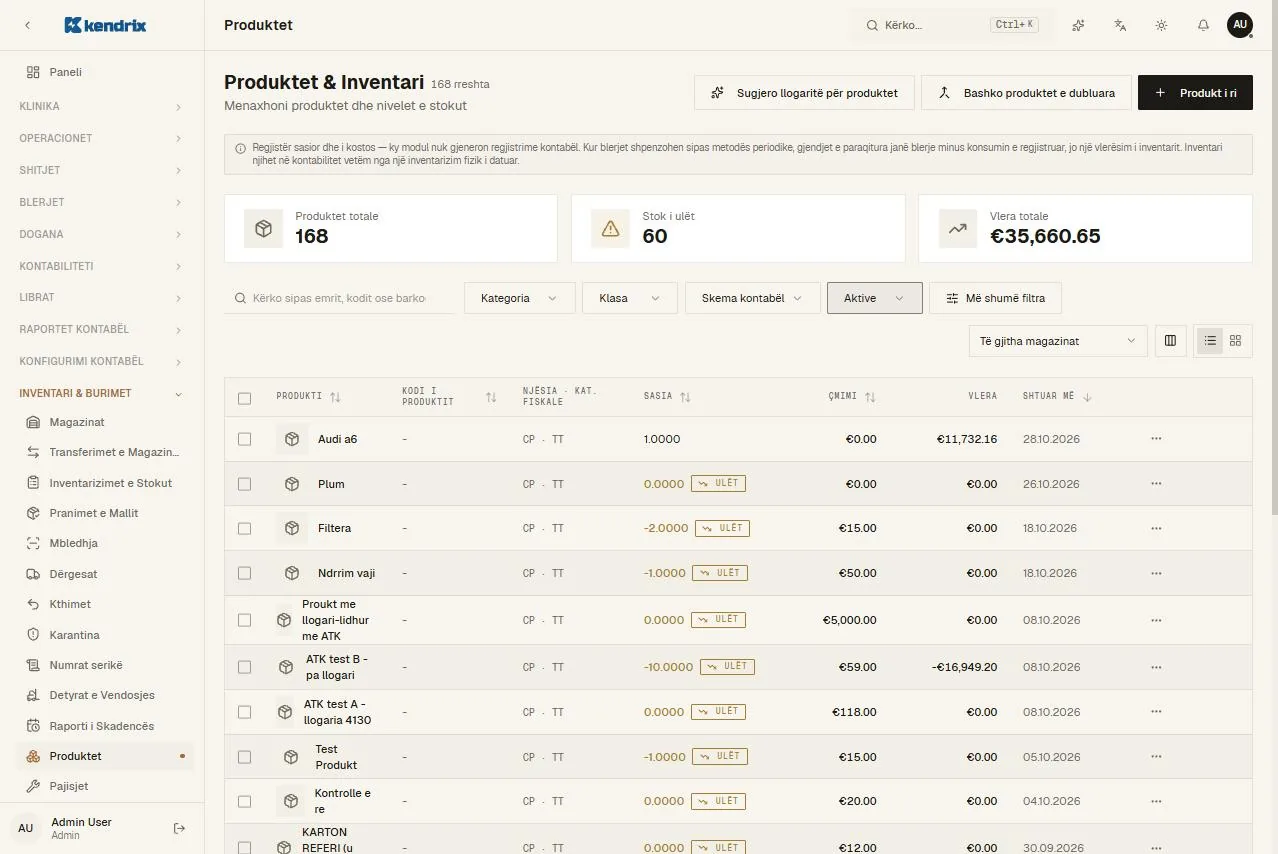Click the logout icon beside Admin User
This screenshot has width=1278, height=854.
tap(179, 828)
